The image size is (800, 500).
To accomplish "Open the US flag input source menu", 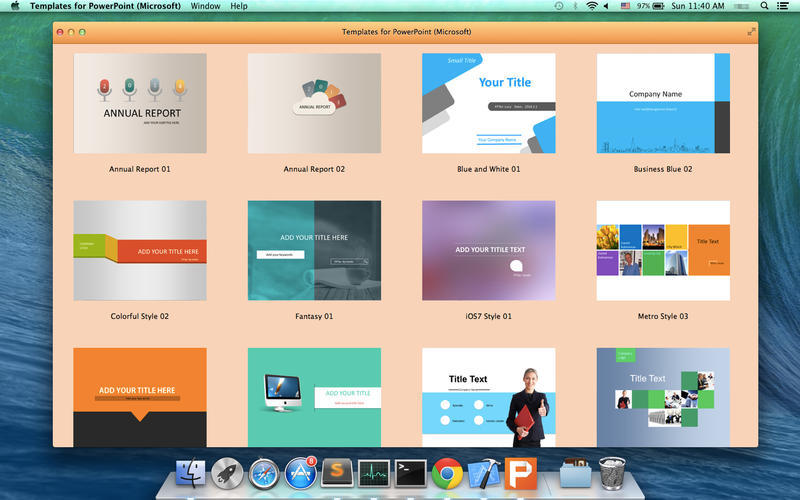I will tap(625, 6).
